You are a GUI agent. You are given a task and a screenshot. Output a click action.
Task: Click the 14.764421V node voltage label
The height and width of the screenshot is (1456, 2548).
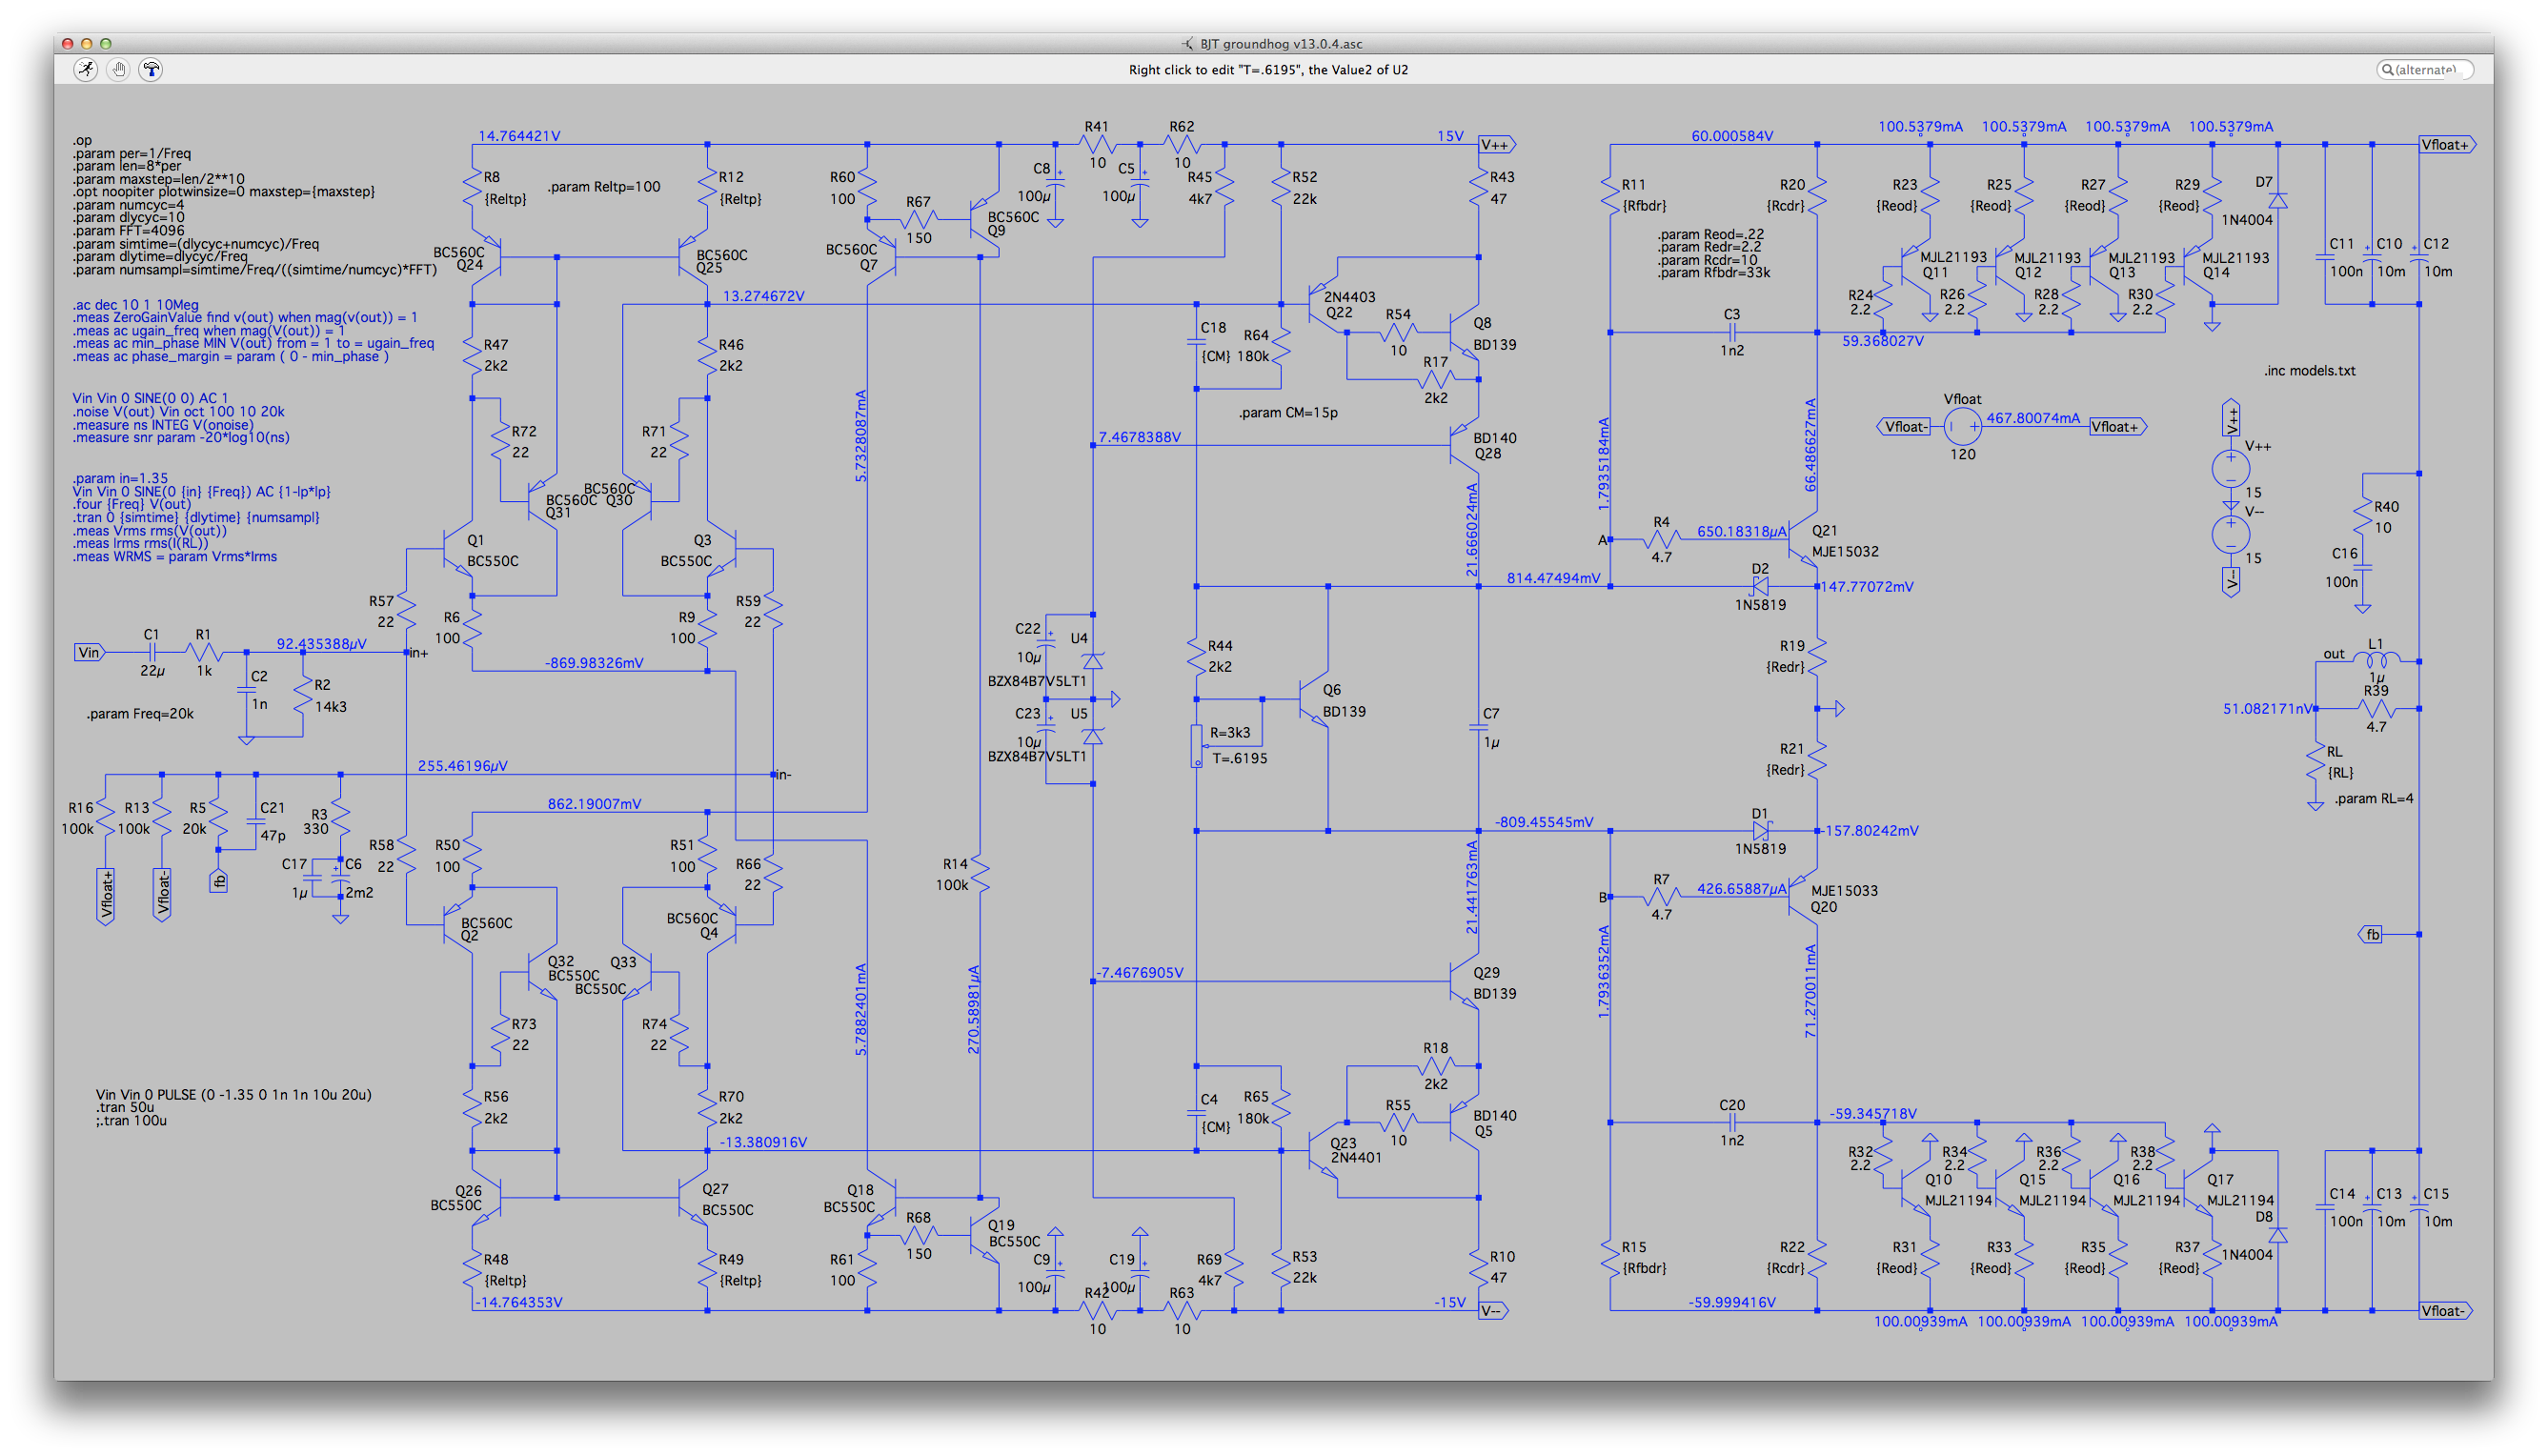tap(519, 136)
